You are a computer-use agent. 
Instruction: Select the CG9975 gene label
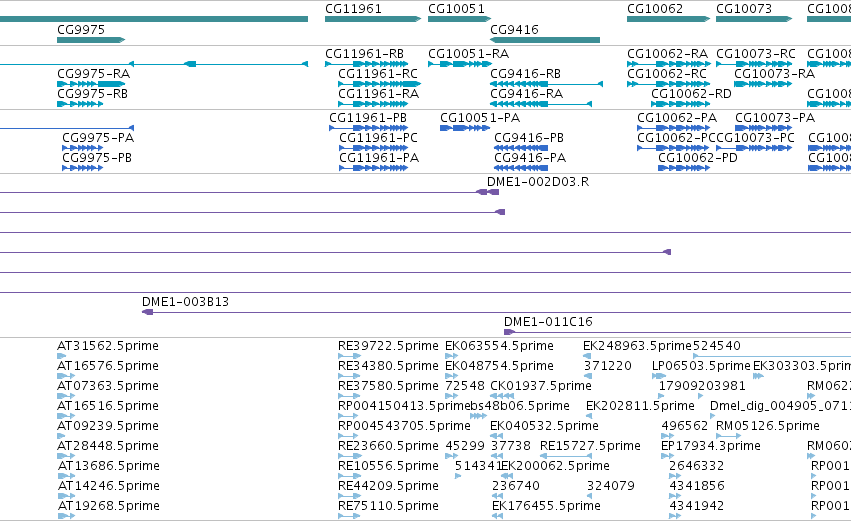[81, 29]
